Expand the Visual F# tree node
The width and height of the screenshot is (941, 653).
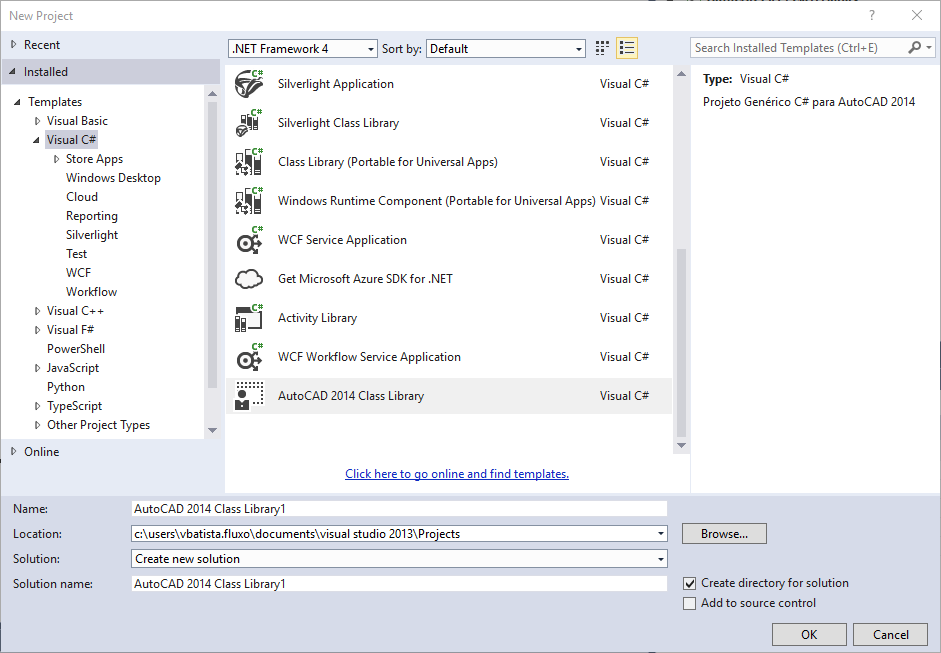click(37, 330)
